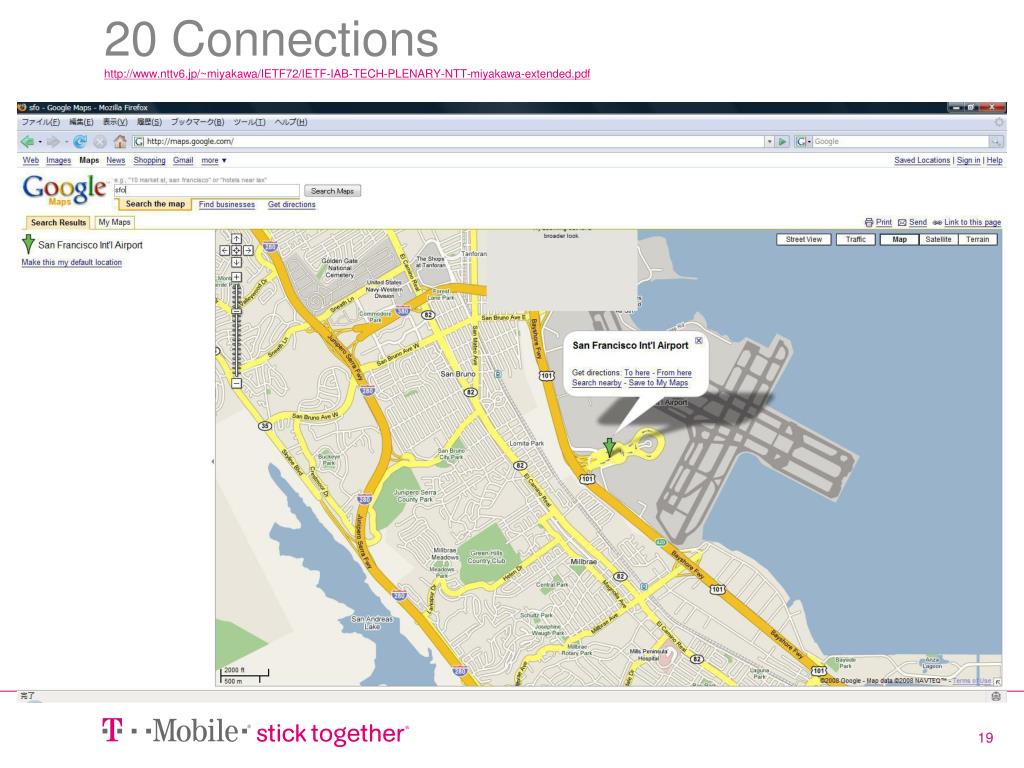Image resolution: width=1024 pixels, height=768 pixels.
Task: Open the 編集(E) menu
Action: point(81,122)
